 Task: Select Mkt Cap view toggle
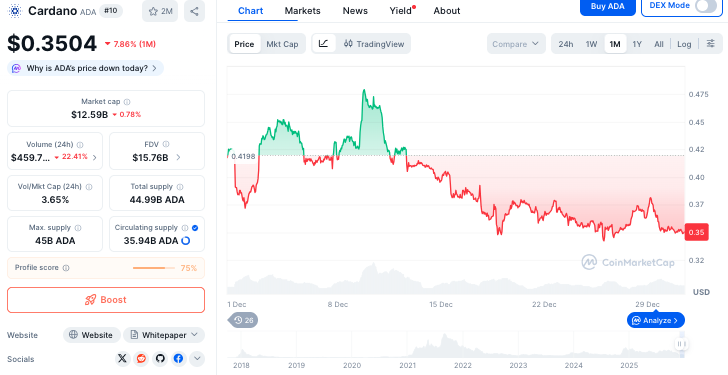(282, 44)
